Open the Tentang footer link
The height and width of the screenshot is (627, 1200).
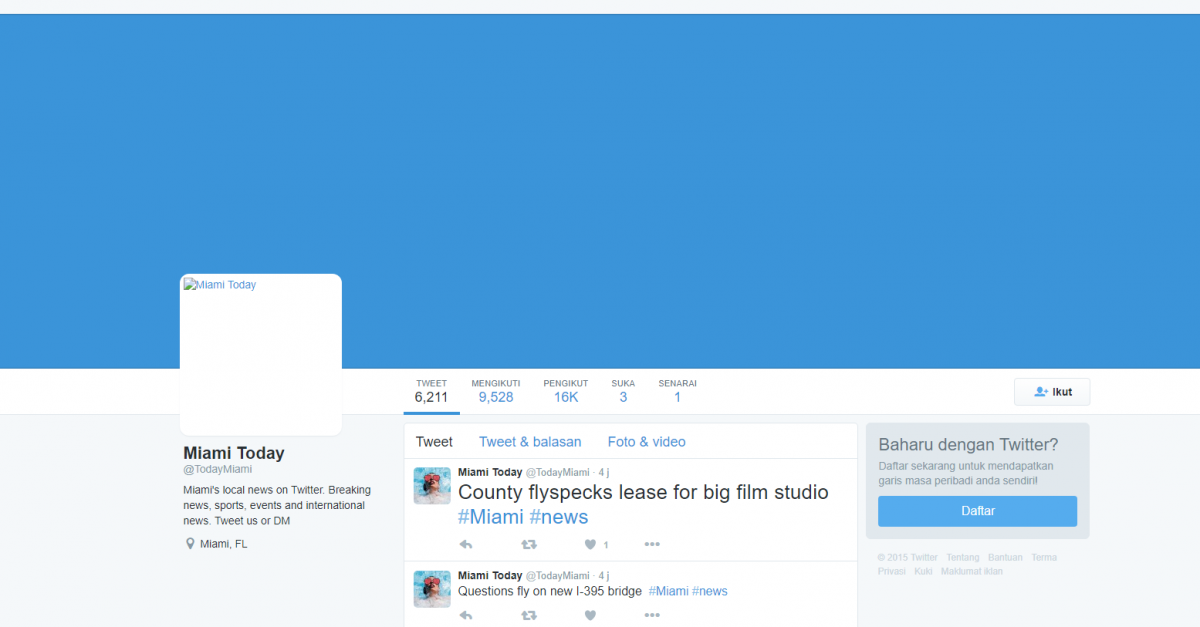tap(963, 558)
